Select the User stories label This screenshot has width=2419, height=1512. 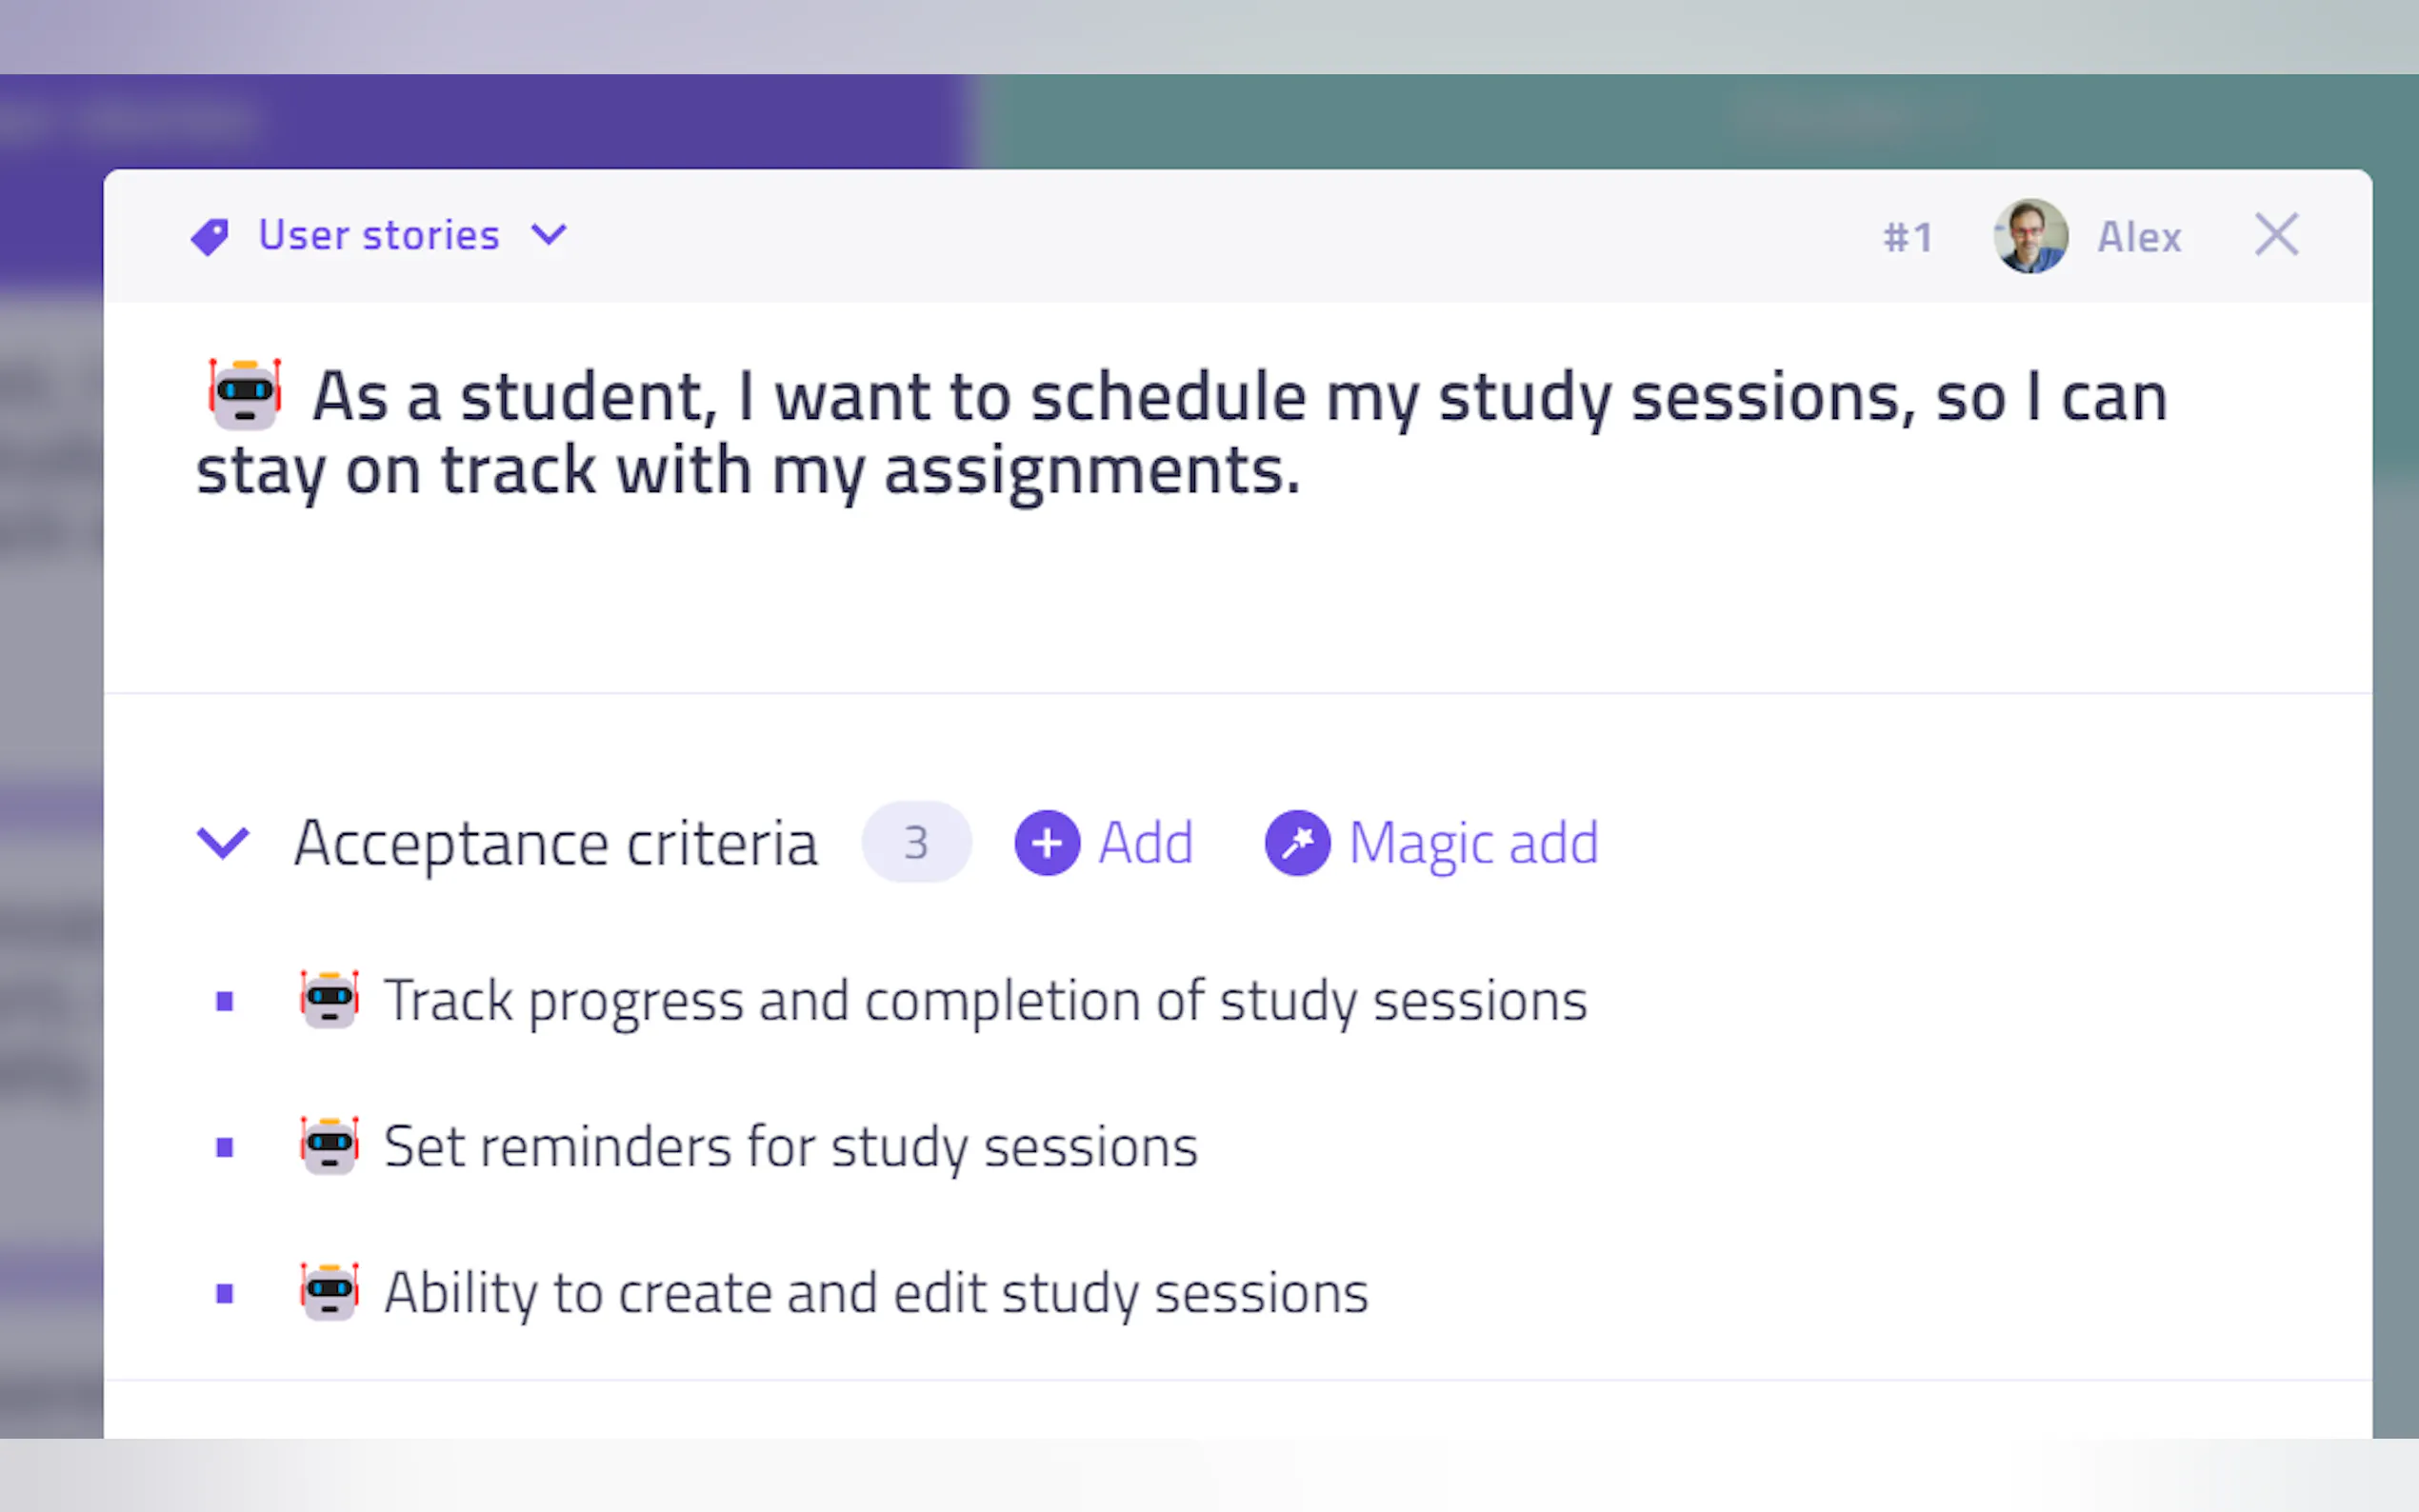point(378,236)
